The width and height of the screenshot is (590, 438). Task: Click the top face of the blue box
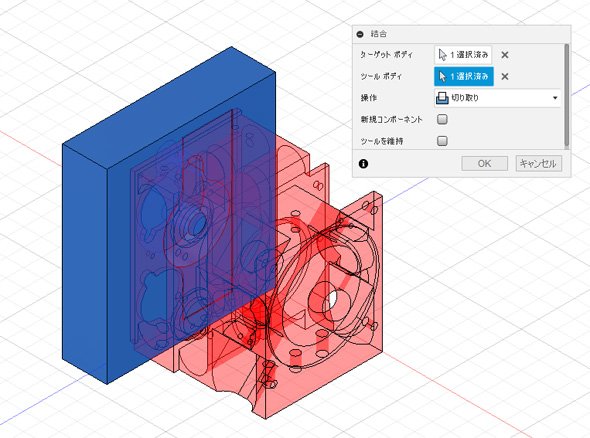(x=169, y=109)
